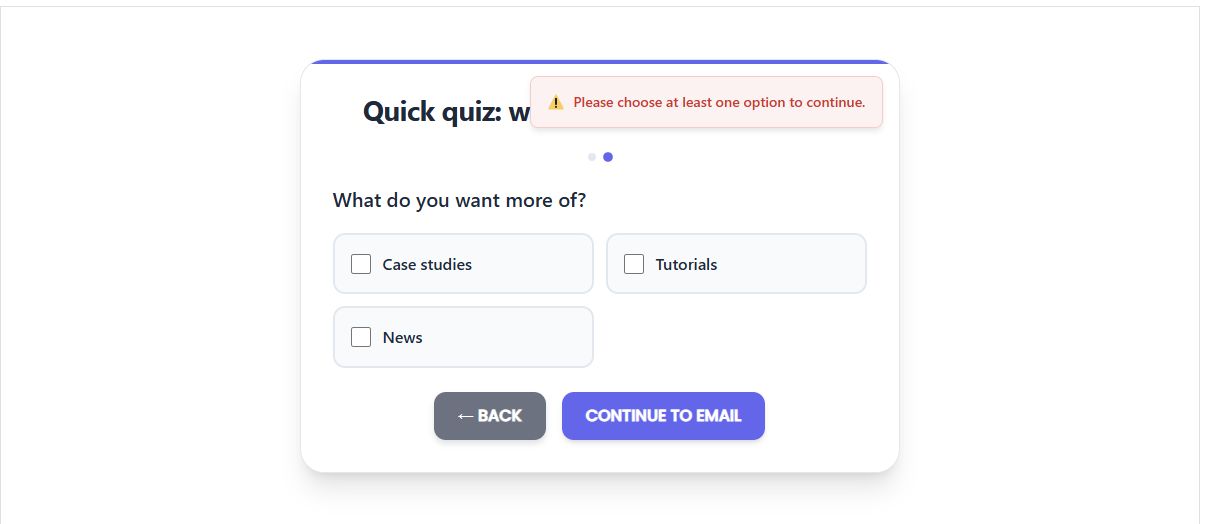Click the active purple step dot
This screenshot has width=1217, height=524.
click(x=608, y=157)
